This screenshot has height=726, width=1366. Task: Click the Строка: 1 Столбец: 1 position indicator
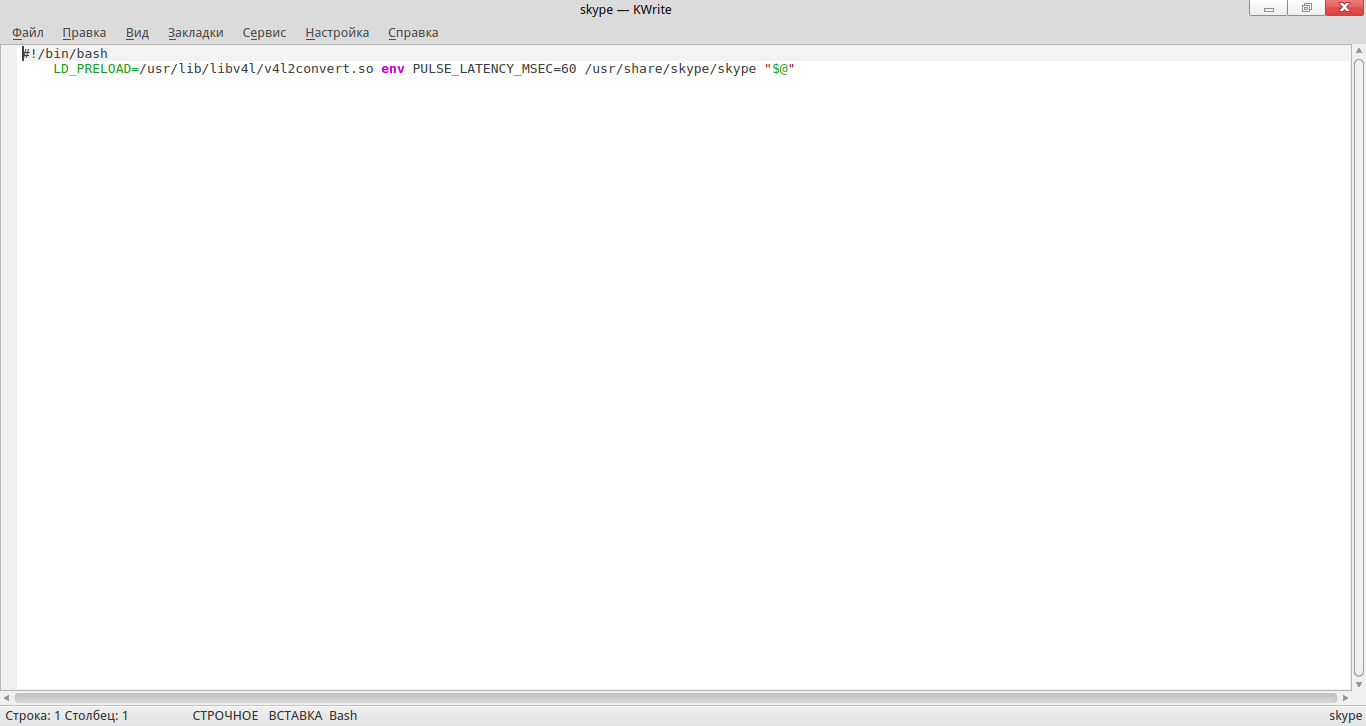66,716
